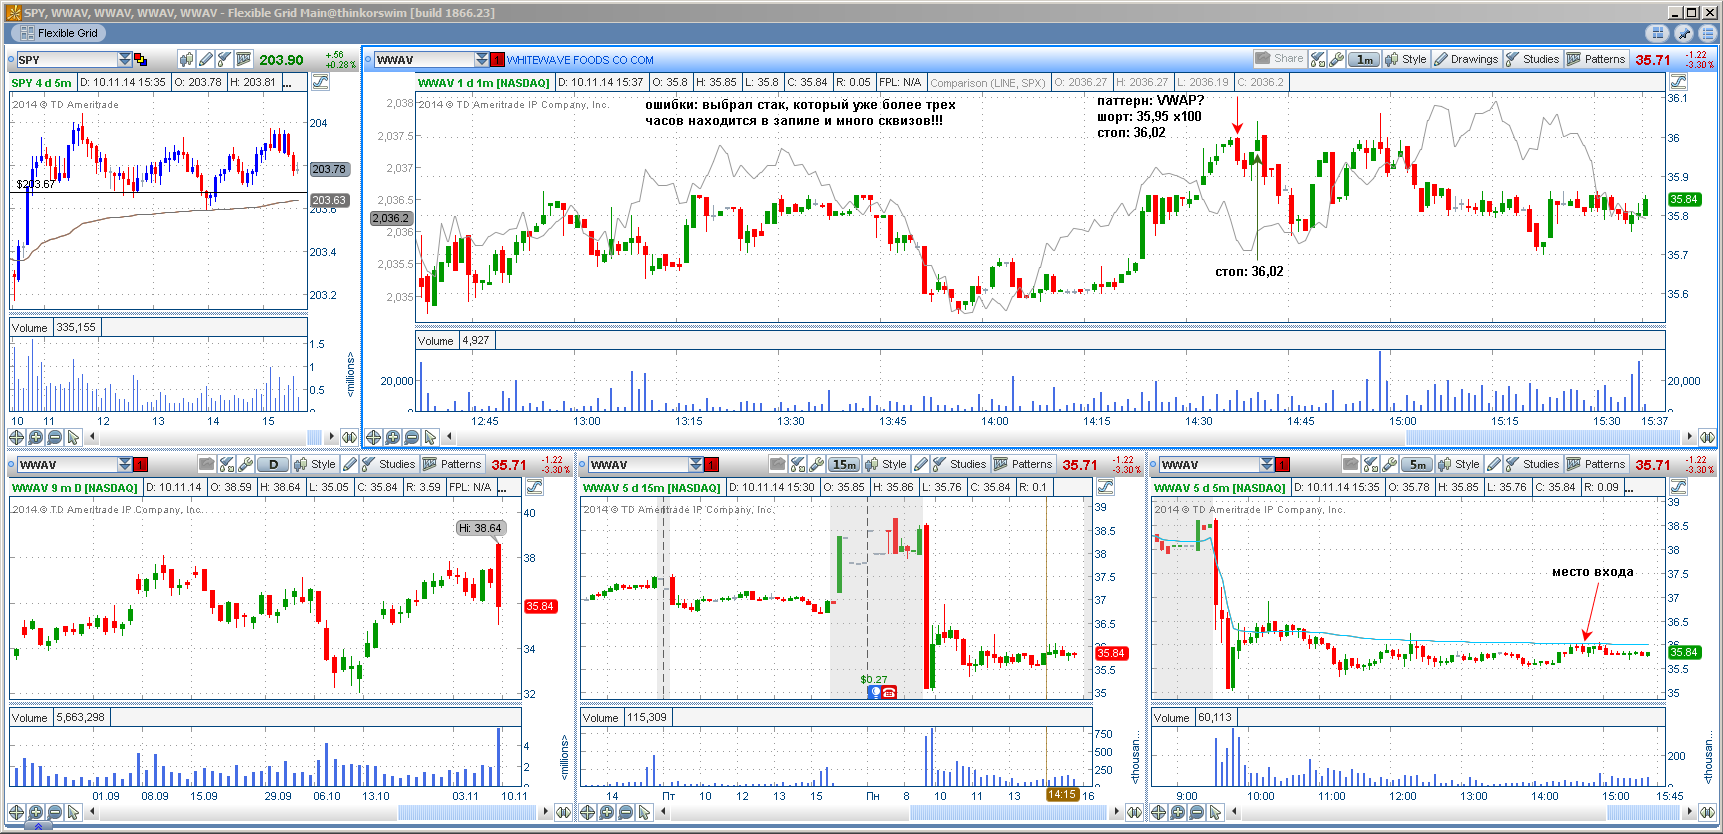Click the Share button on WWAV 1m chart
Image resolution: width=1723 pixels, height=834 pixels.
click(x=1279, y=58)
